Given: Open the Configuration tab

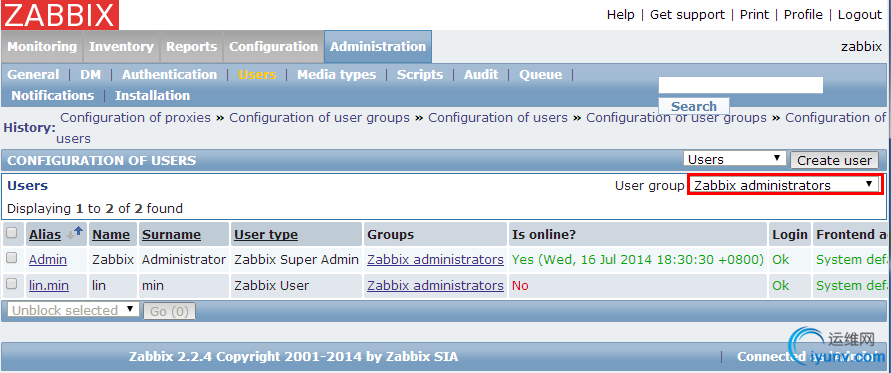Looking at the screenshot, I should coord(273,47).
